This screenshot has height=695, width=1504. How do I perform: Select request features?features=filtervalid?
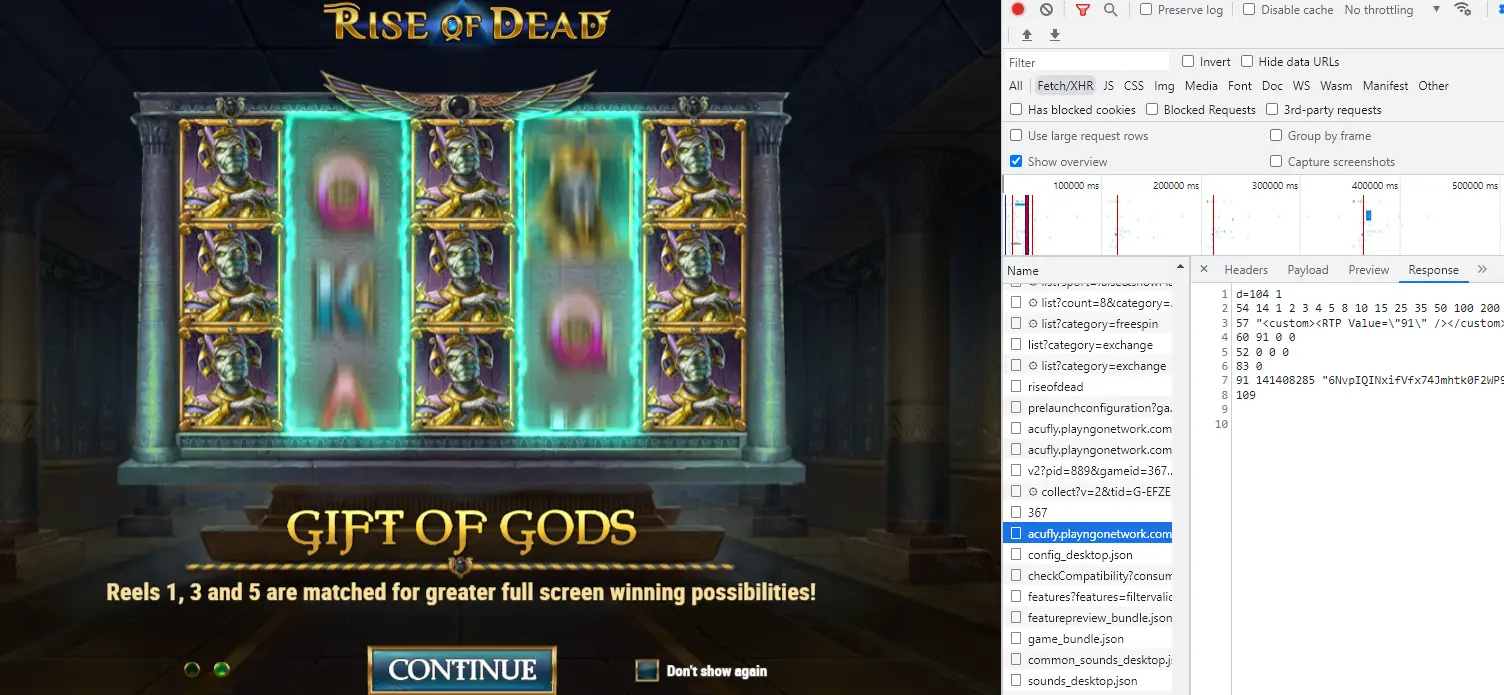[x=1088, y=597]
